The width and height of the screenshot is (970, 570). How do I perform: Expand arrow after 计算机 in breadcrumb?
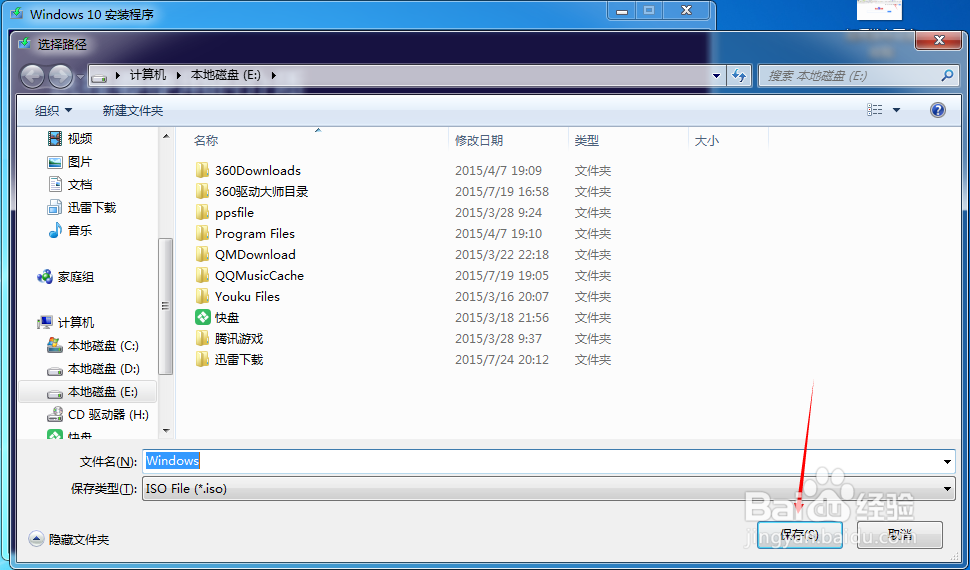(x=179, y=76)
